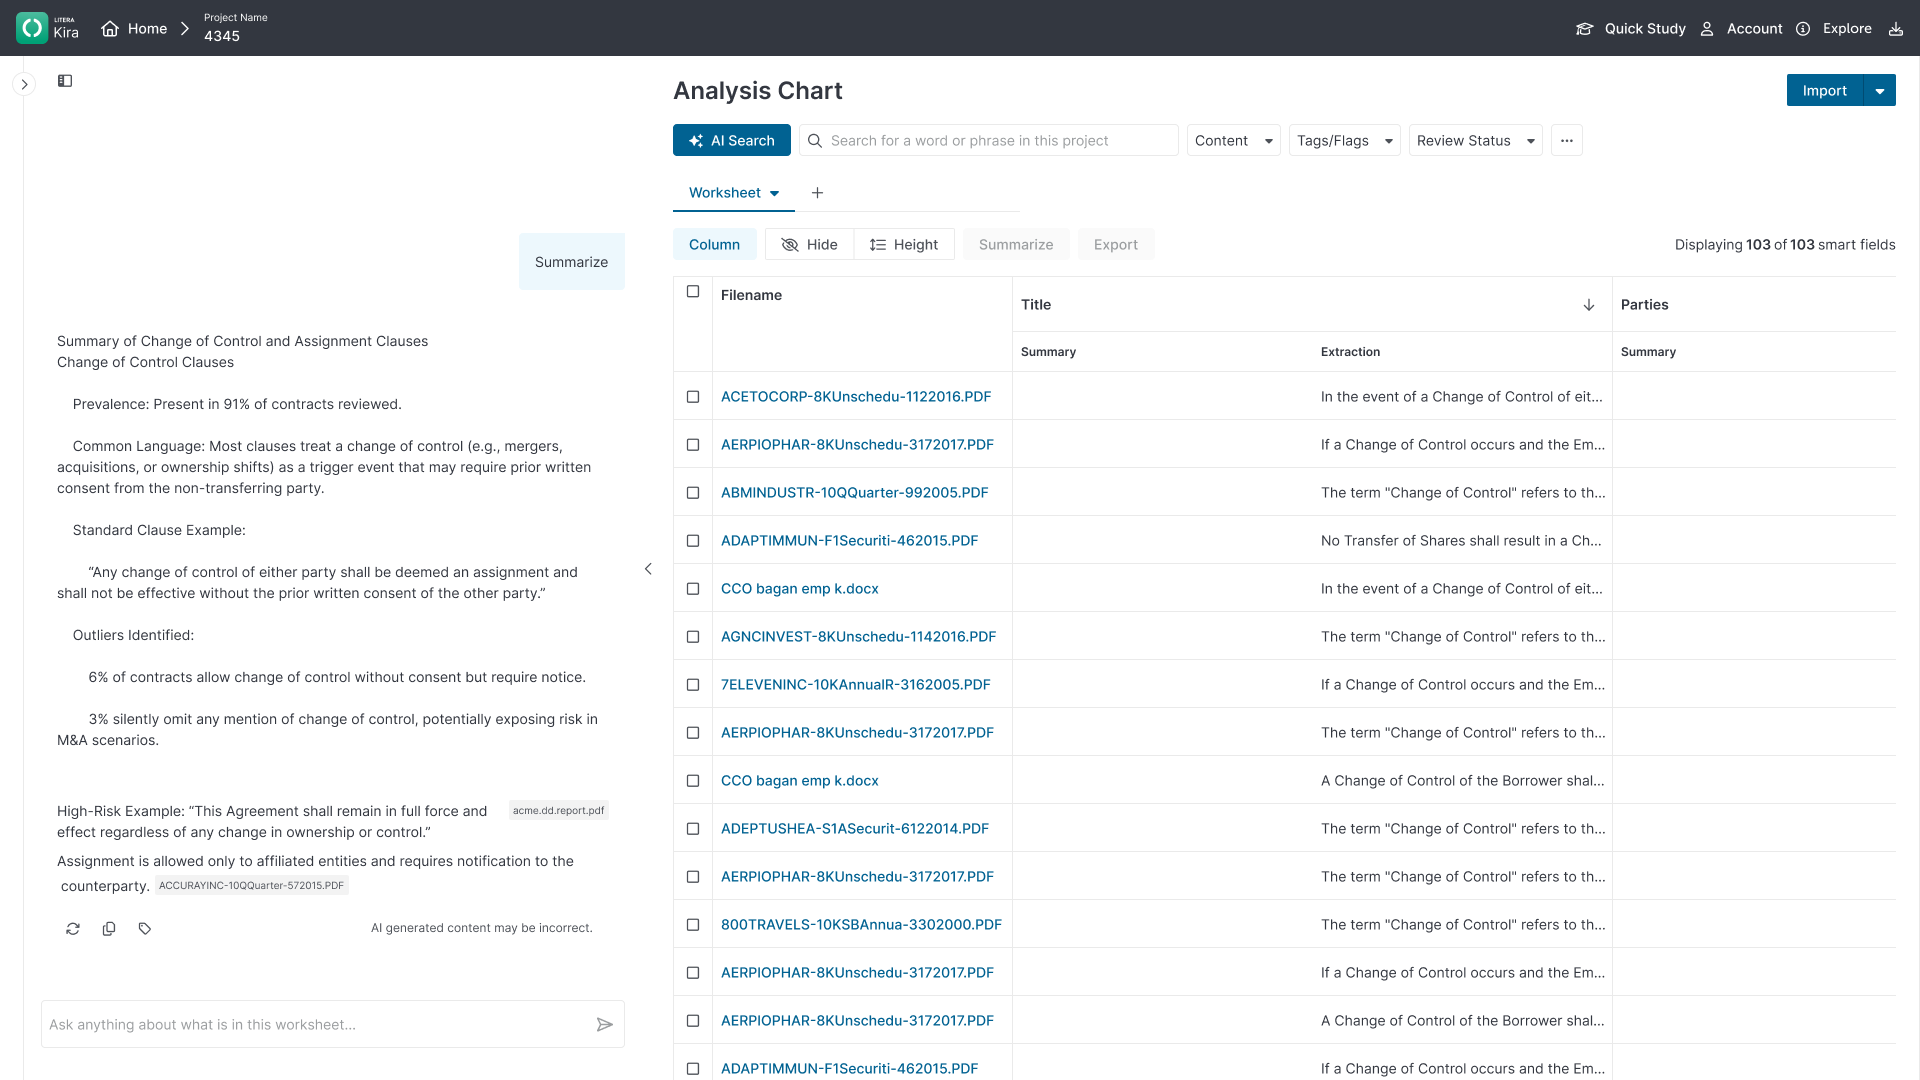Screen dimensions: 1920x1080
Task: Collapse the chat panel arrow
Action: [x=648, y=569]
